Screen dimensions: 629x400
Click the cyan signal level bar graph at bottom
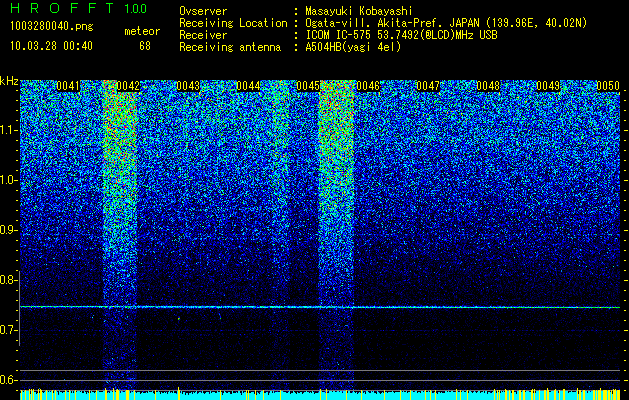point(320,394)
